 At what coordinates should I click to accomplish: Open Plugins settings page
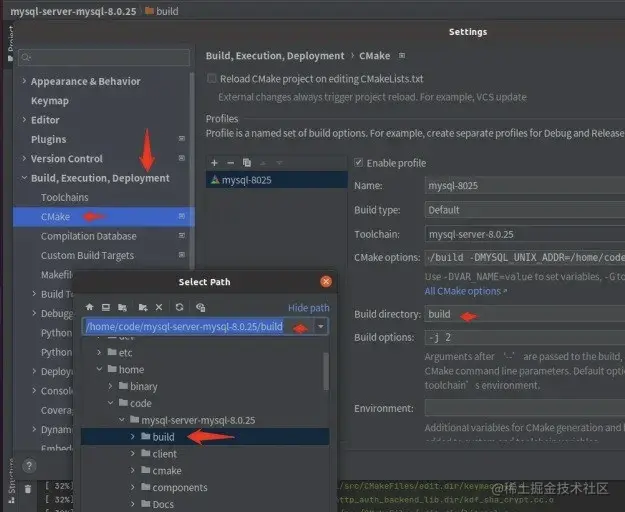[49, 139]
